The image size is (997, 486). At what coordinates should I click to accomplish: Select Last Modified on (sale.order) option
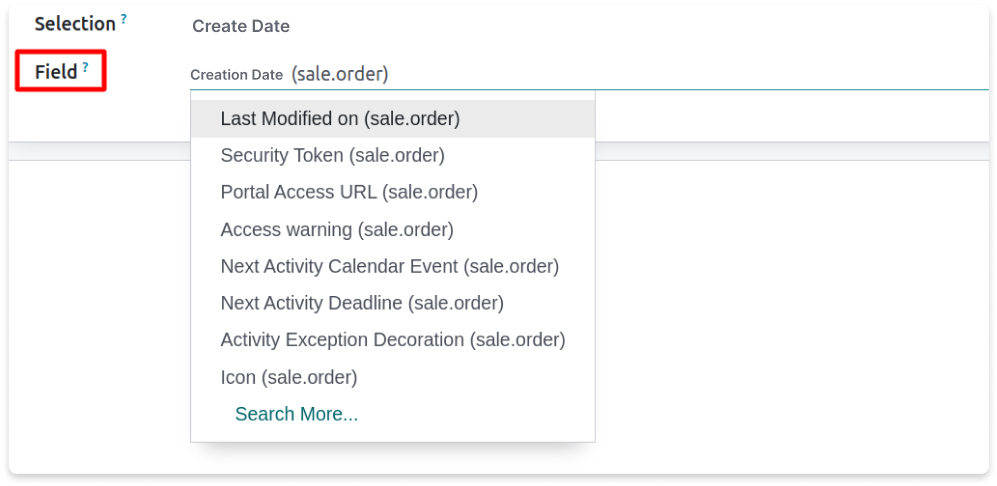tap(393, 119)
